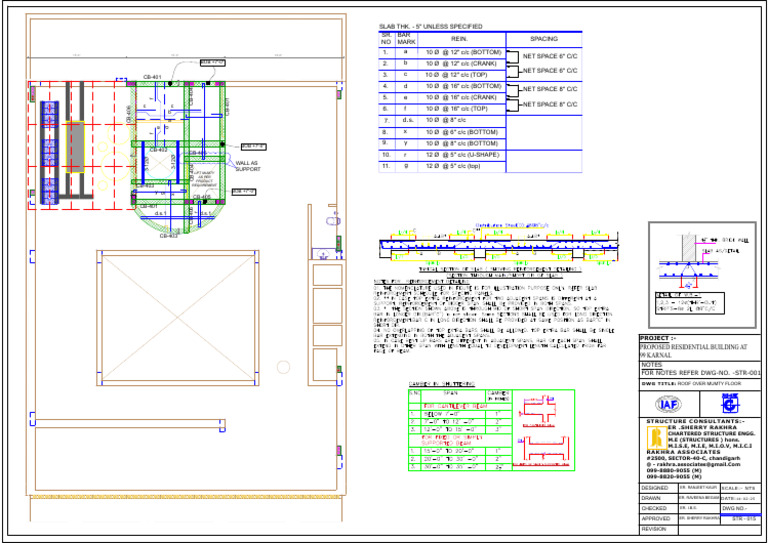Select cell '10 Ø @ 6" c/c (BOTTOM)'

pos(461,132)
